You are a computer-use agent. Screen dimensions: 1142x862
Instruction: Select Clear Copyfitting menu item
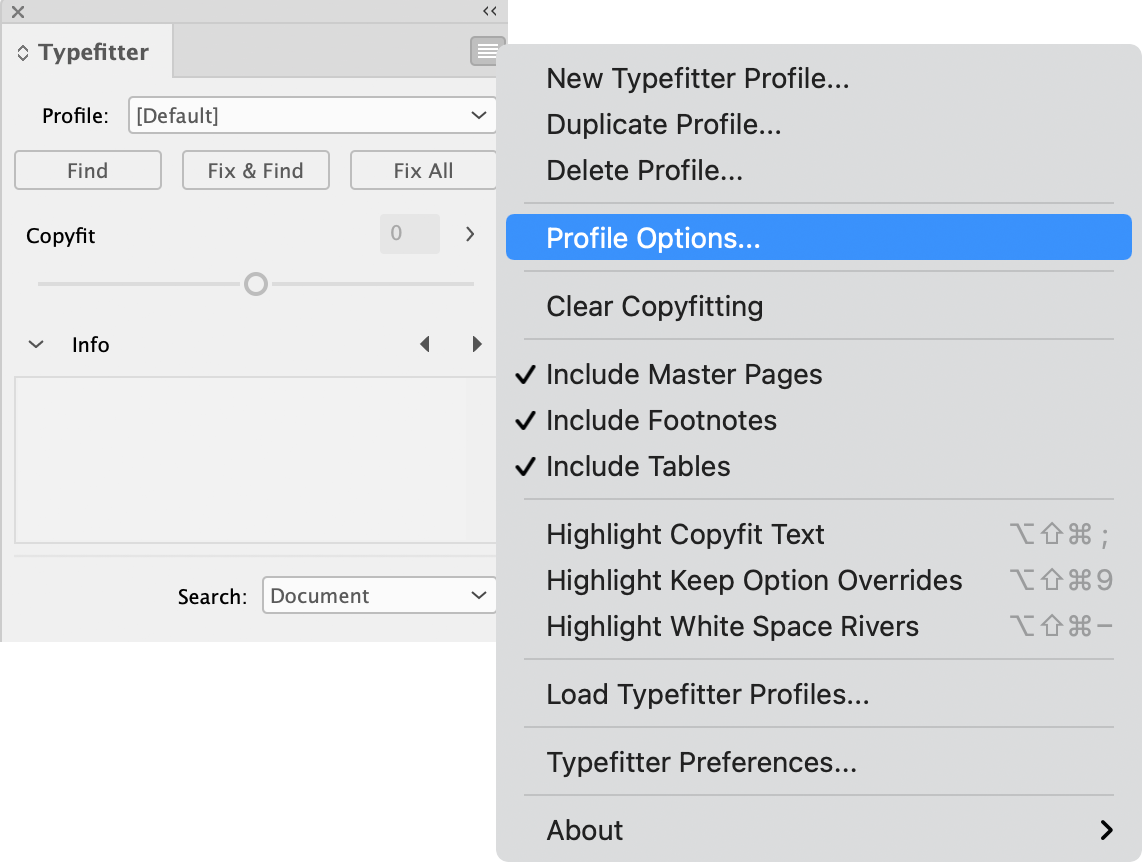pos(819,307)
